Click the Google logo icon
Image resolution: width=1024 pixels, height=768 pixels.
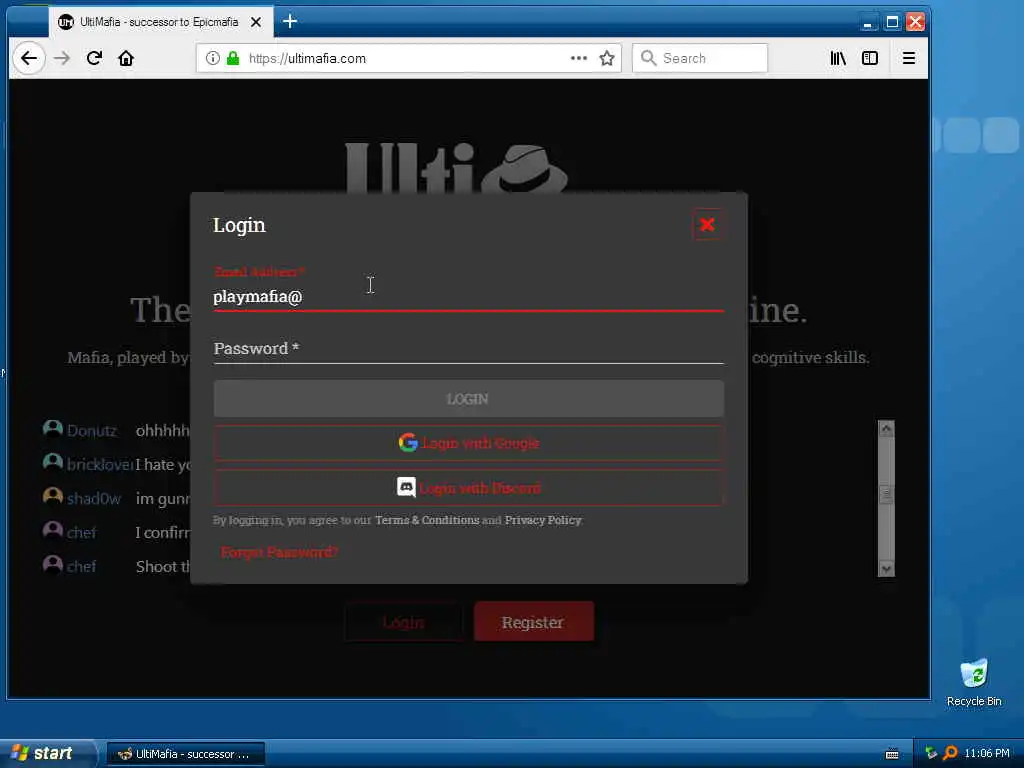tap(408, 443)
